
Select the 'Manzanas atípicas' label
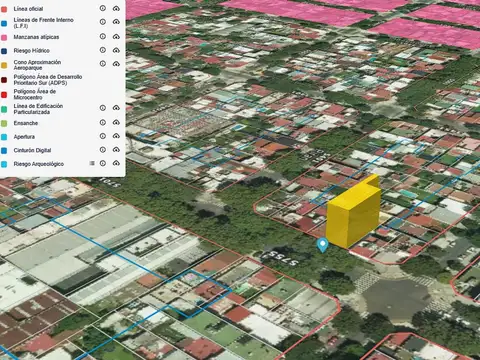click(x=36, y=37)
